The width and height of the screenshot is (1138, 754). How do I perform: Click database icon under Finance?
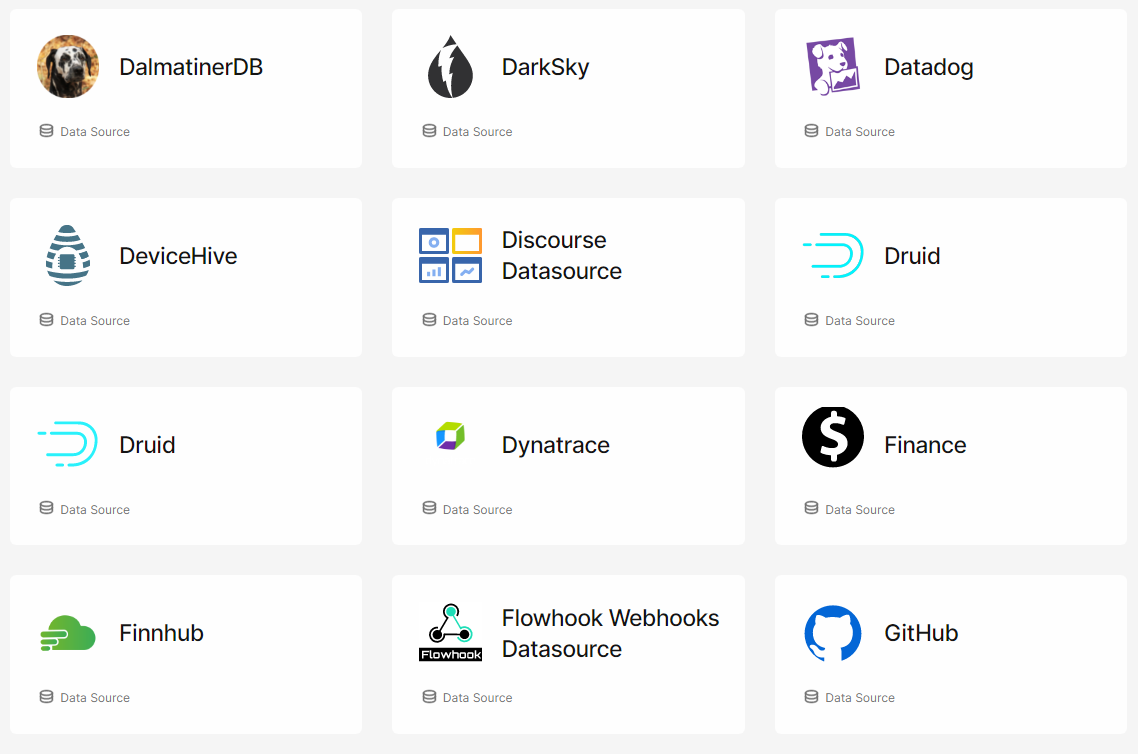click(x=811, y=508)
